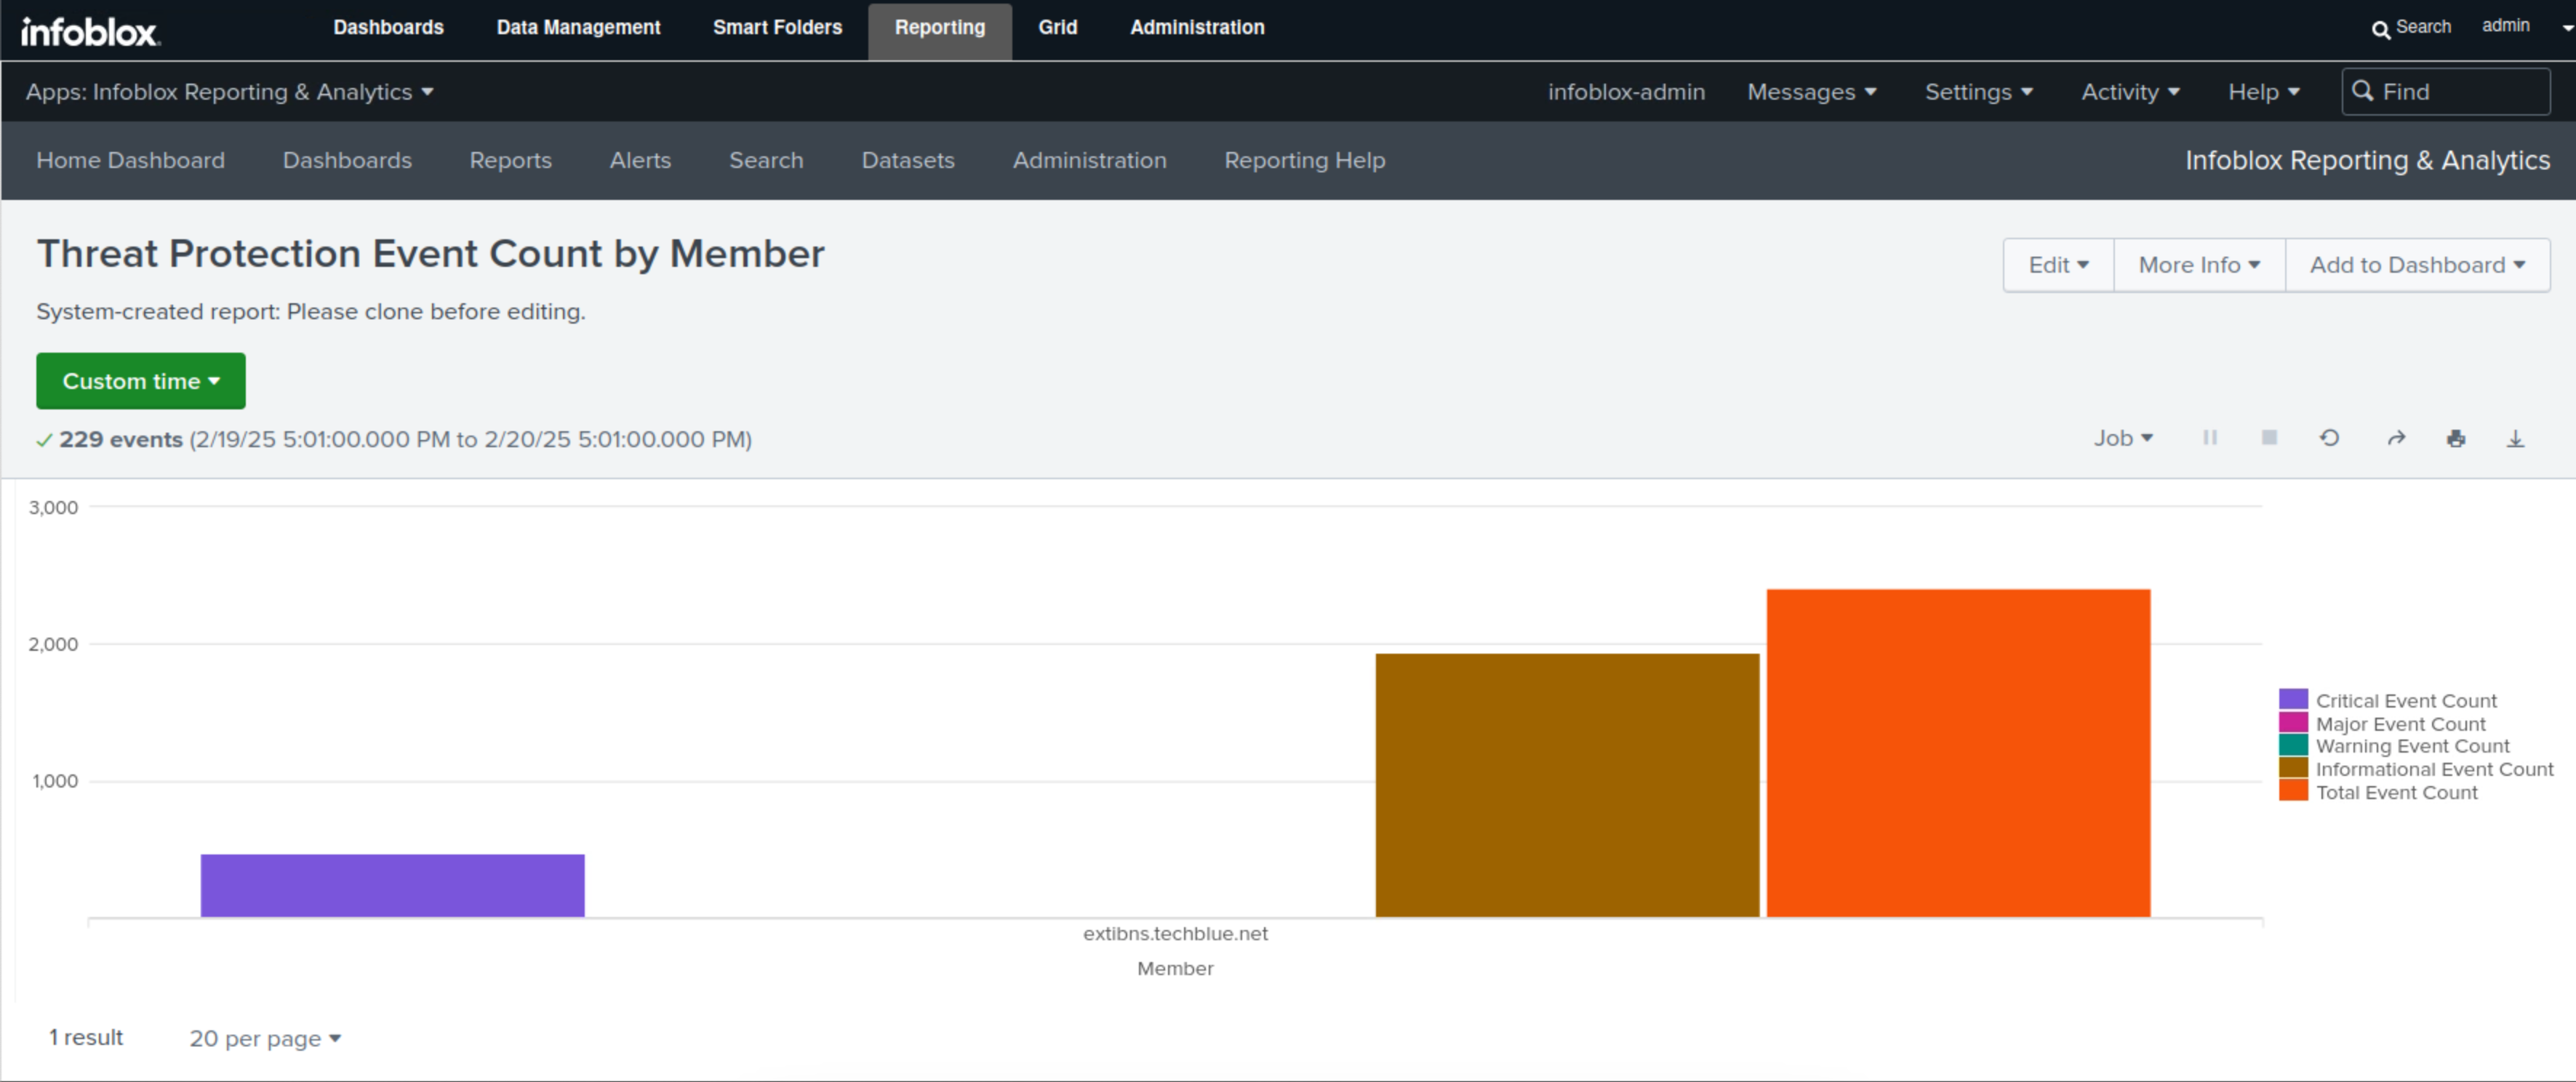Open the Reporting Help link
The height and width of the screenshot is (1082, 2576).
[x=1304, y=160]
